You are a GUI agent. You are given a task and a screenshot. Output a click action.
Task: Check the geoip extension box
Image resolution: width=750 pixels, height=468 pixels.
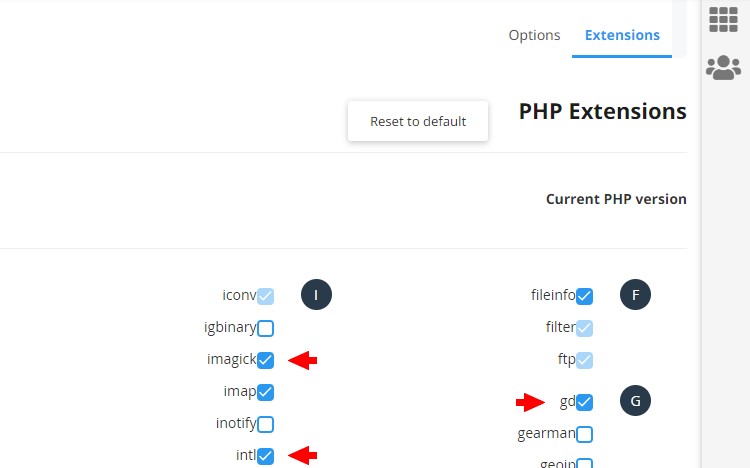point(585,463)
